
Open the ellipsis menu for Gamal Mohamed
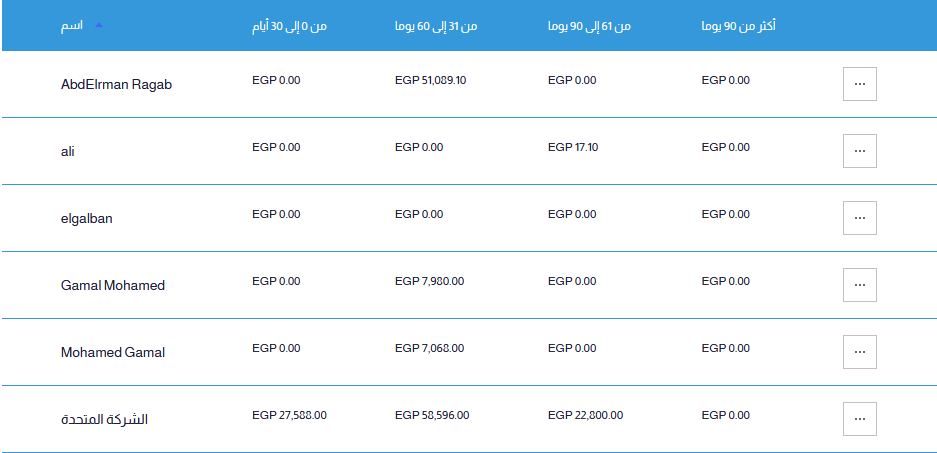pyautogui.click(x=859, y=285)
